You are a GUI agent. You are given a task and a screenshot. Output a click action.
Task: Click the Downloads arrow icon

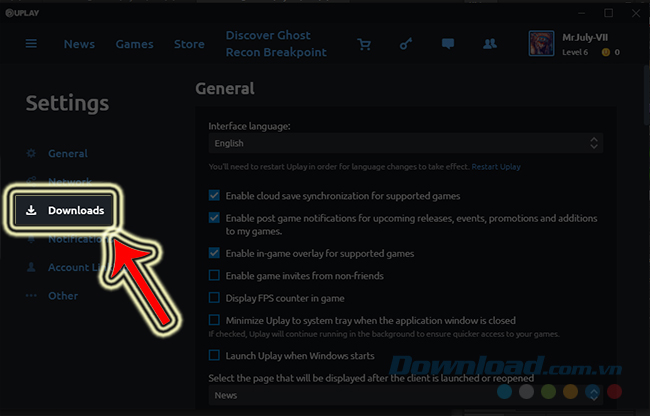pyautogui.click(x=31, y=210)
